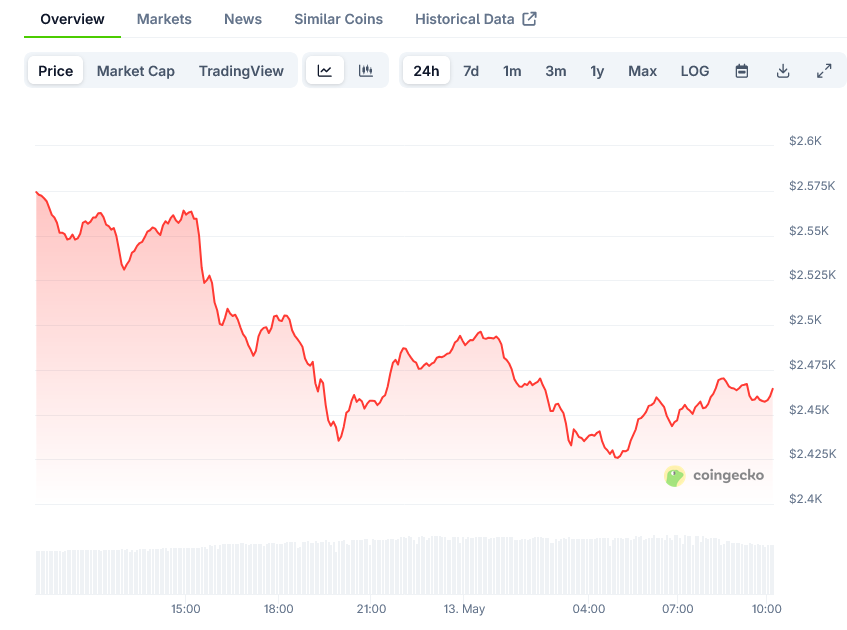Image resolution: width=847 pixels, height=630 pixels.
Task: Enable LOG scale for the chart
Action: click(694, 70)
